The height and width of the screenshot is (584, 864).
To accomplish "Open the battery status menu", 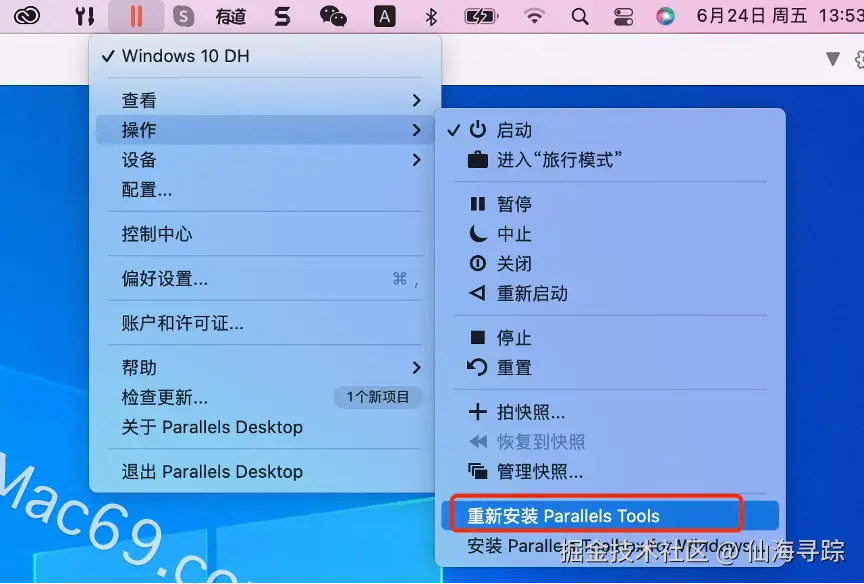I will 481,17.
